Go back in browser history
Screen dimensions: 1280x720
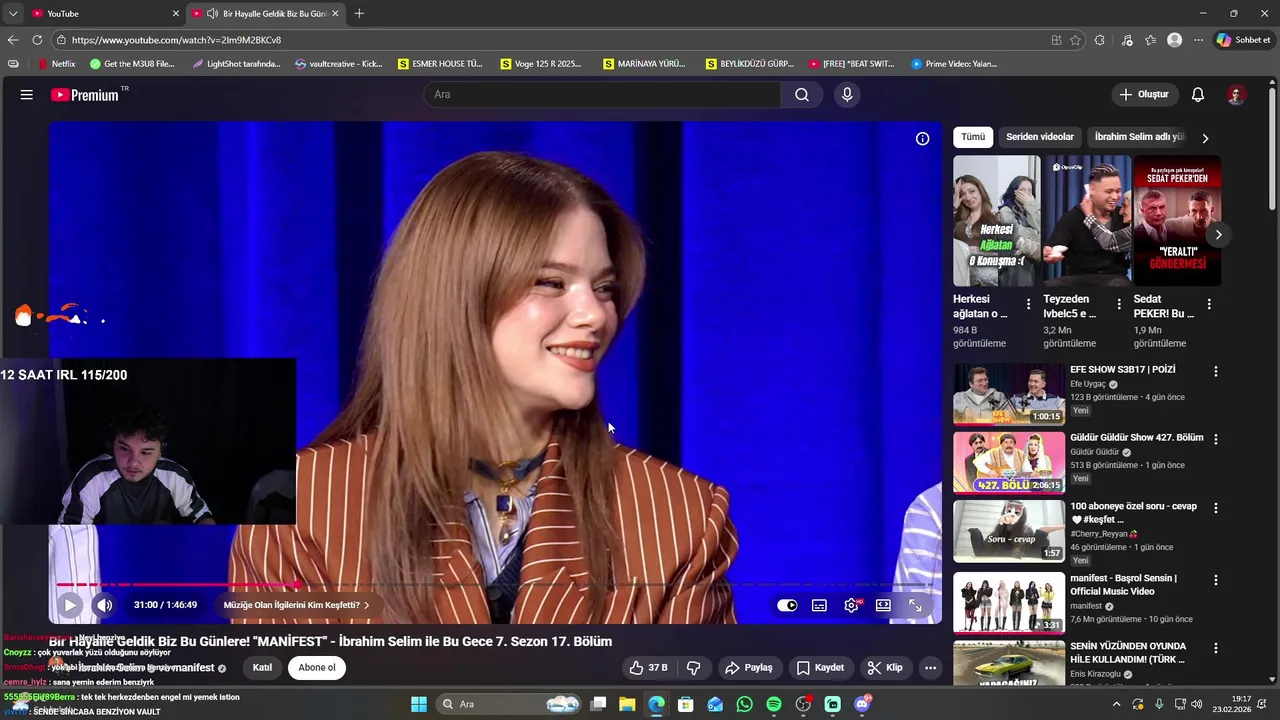[x=13, y=40]
